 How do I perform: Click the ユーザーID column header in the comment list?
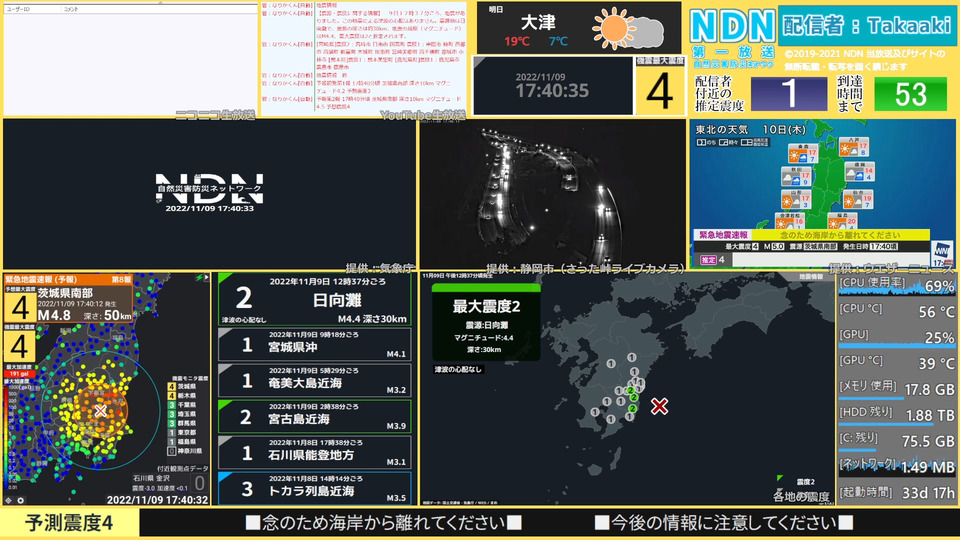click(x=18, y=9)
